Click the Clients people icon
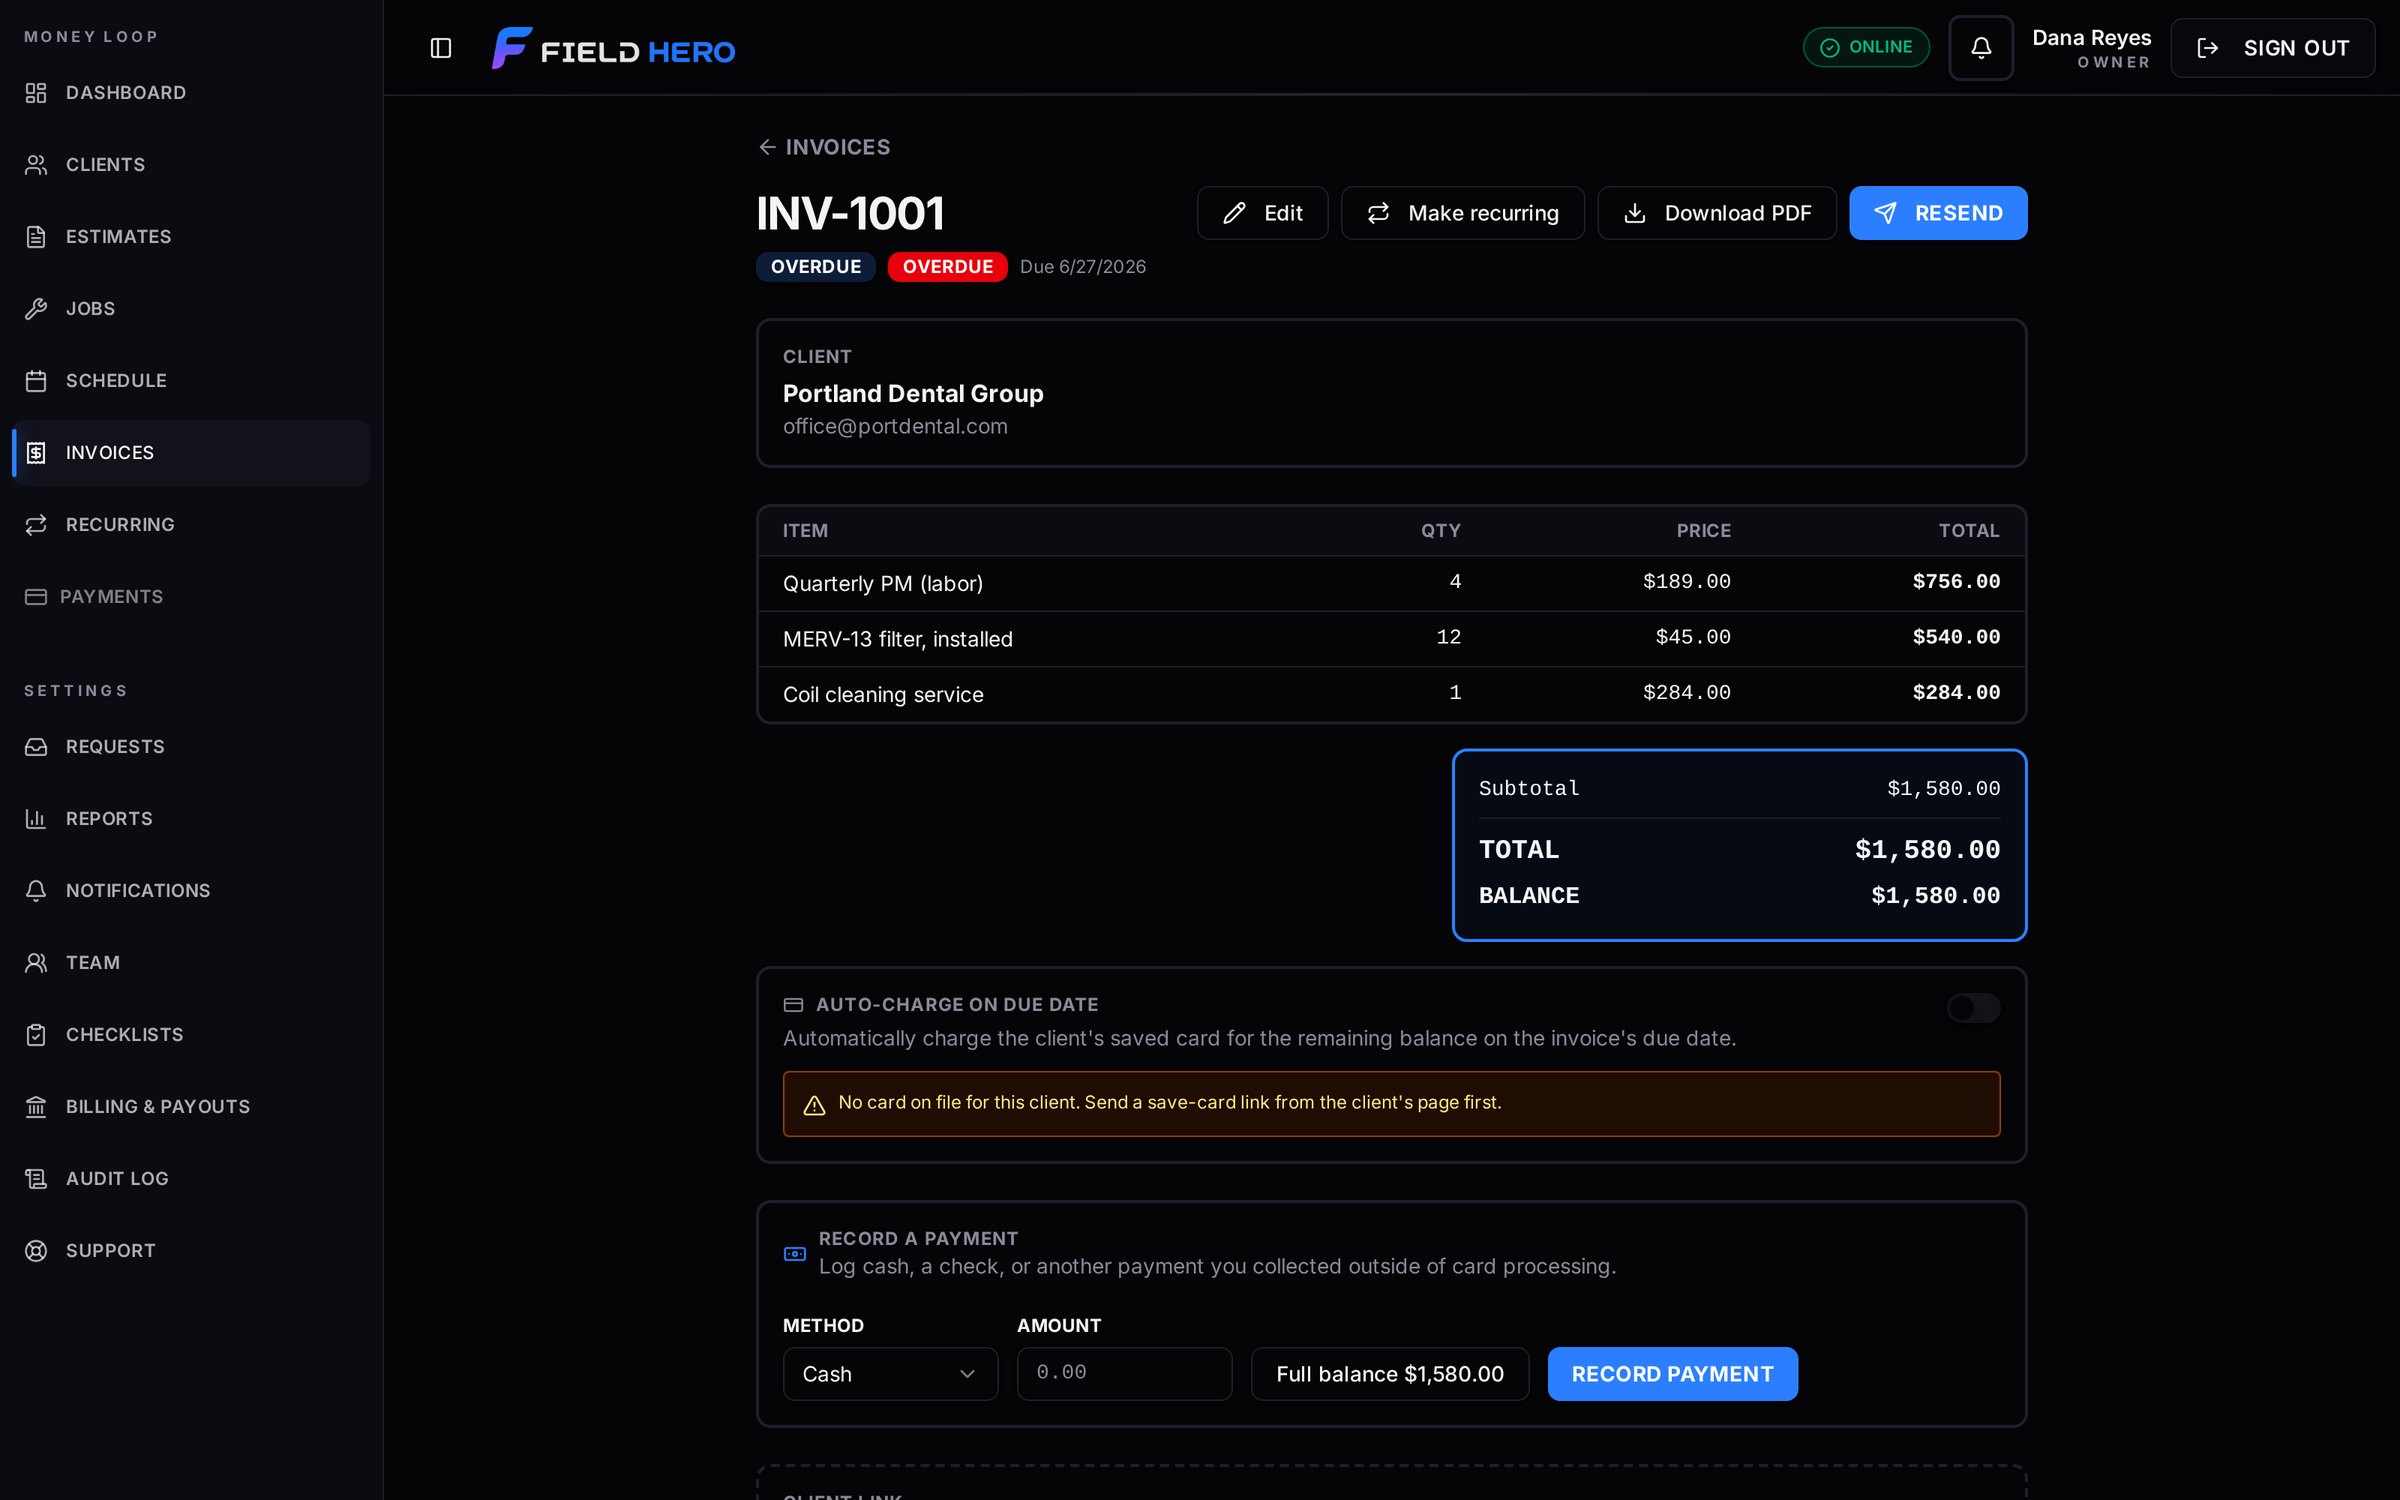The height and width of the screenshot is (1500, 2400). point(36,165)
